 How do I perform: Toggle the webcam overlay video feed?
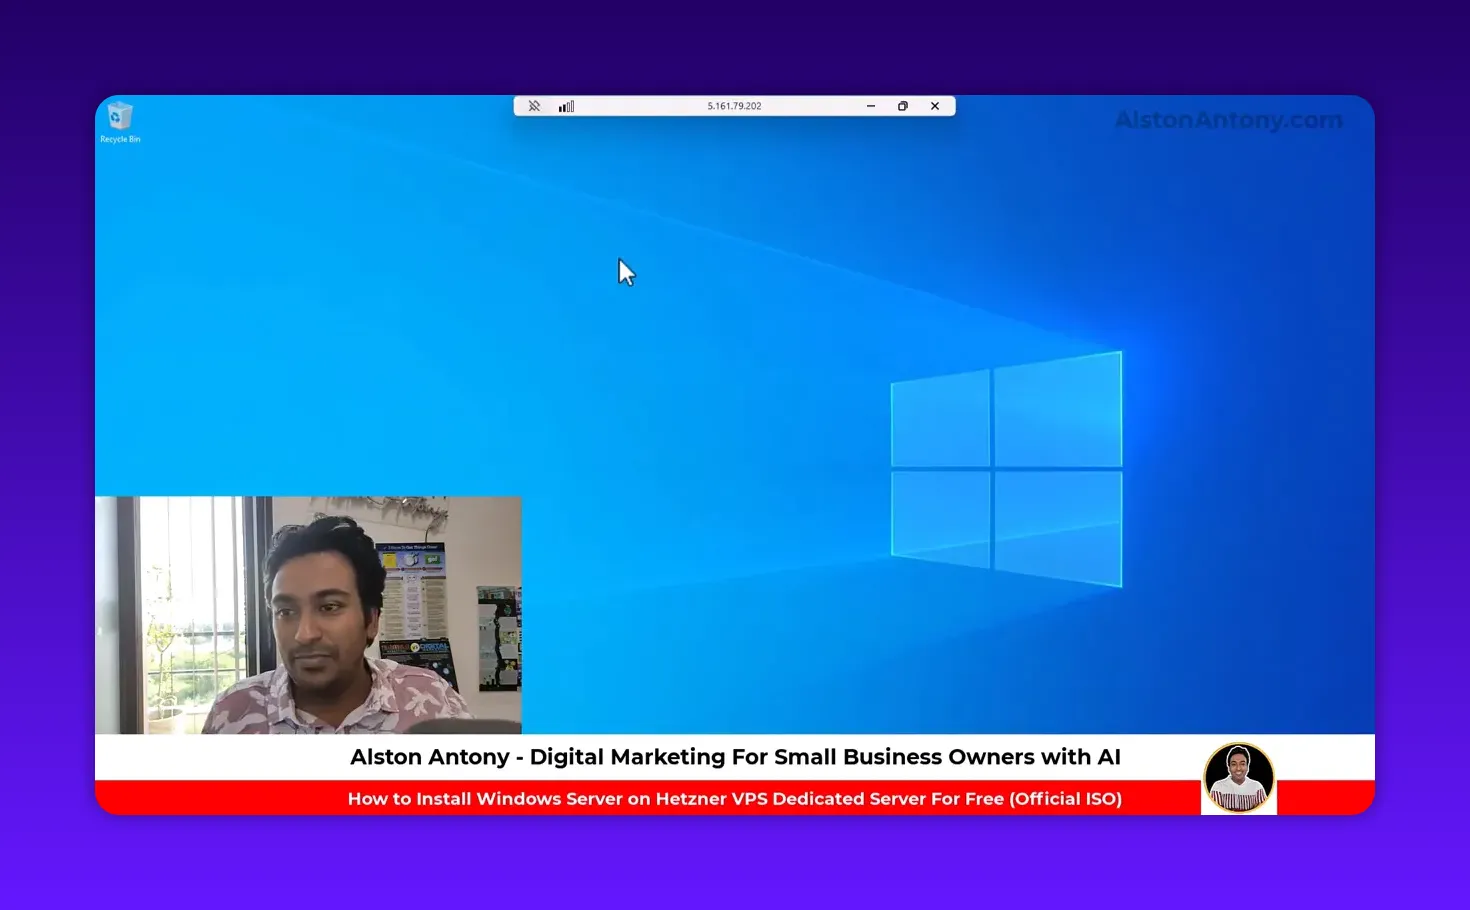click(309, 614)
